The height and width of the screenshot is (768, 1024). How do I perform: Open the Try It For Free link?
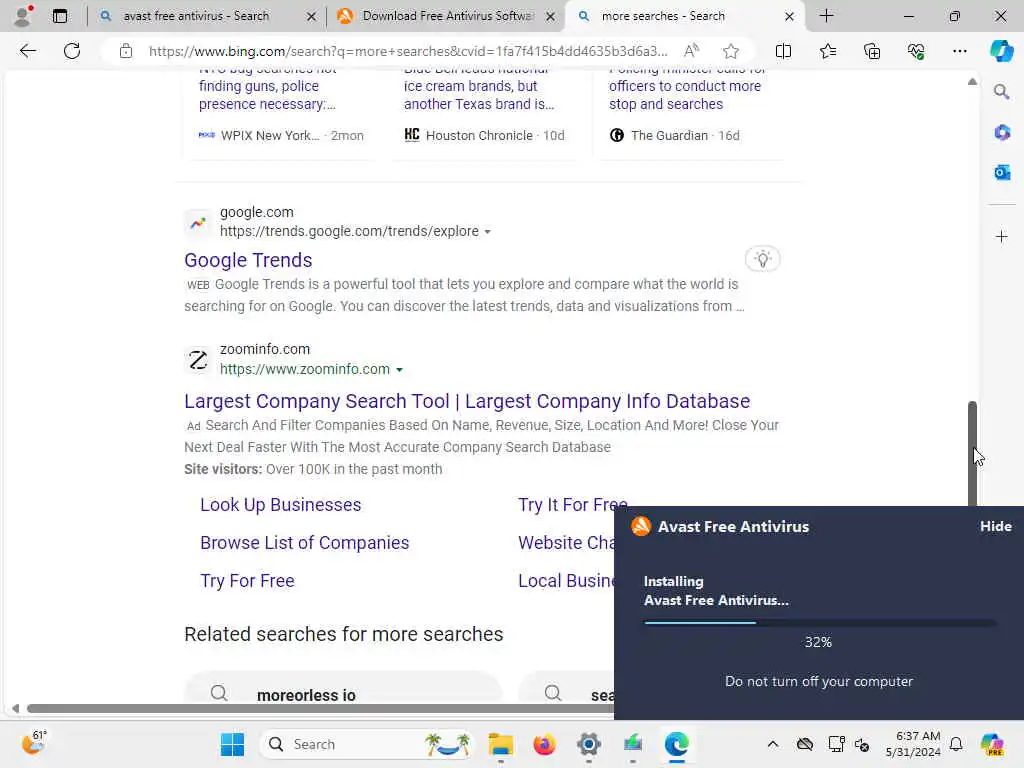572,505
